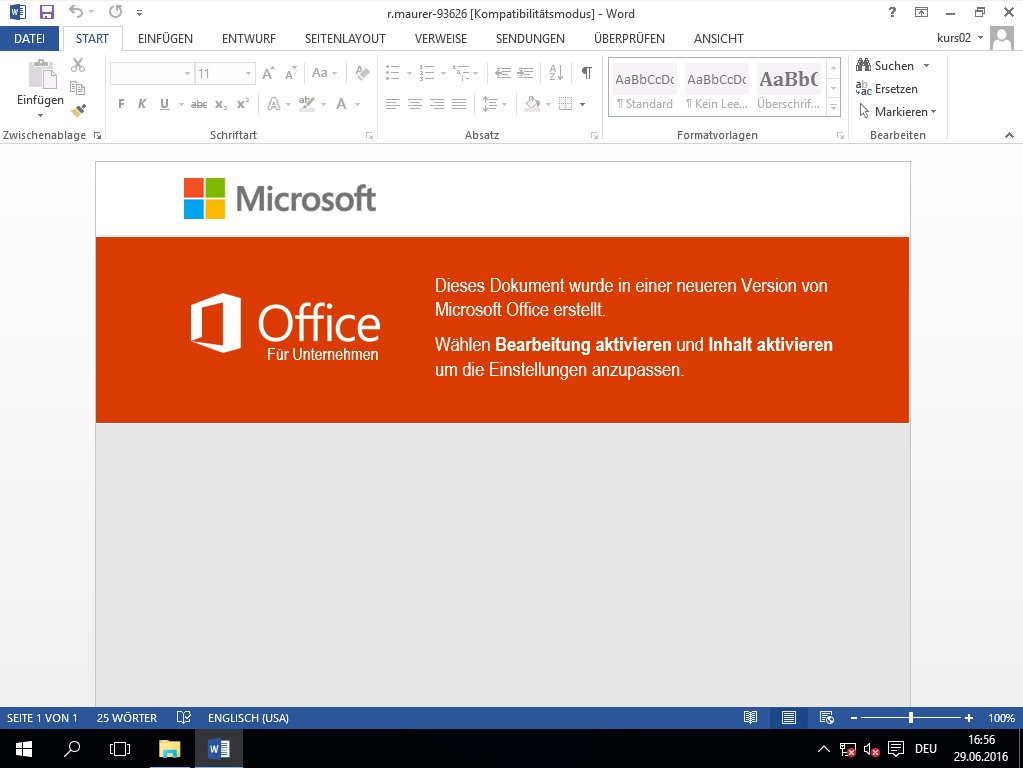This screenshot has height=768, width=1023.
Task: Toggle italic formatting with the K button
Action: point(142,104)
